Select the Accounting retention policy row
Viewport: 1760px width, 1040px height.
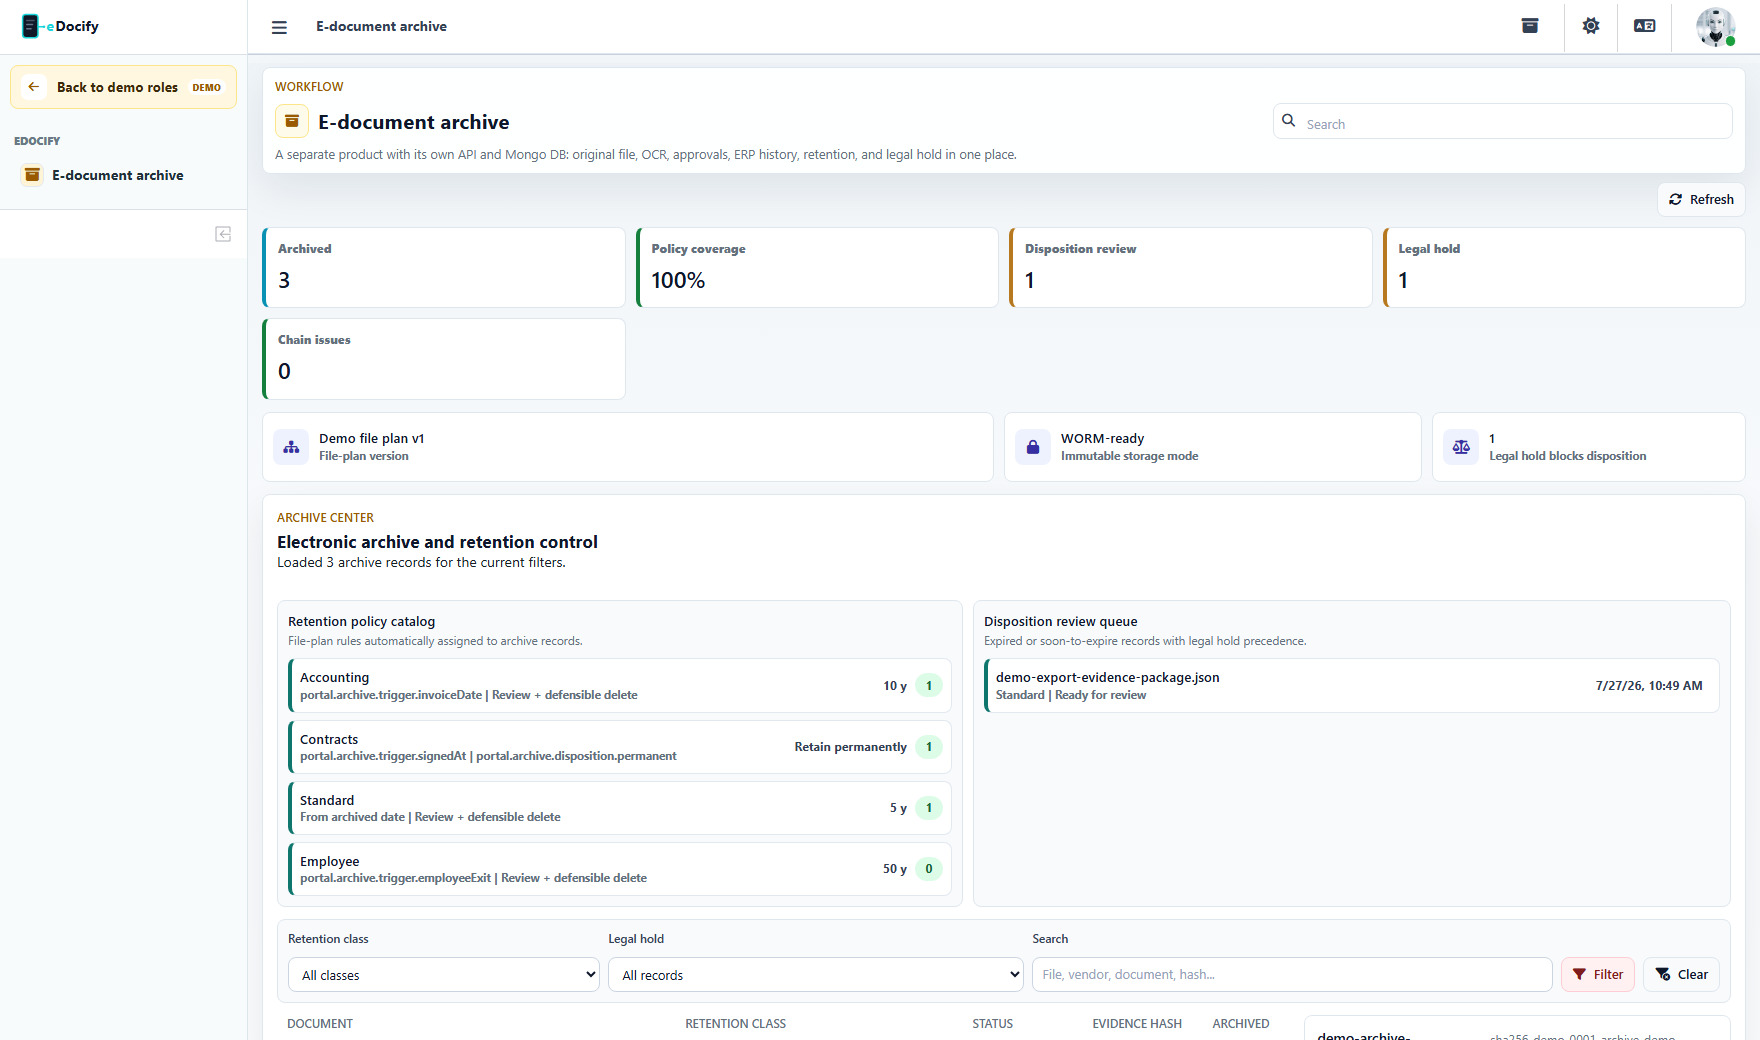pyautogui.click(x=620, y=686)
